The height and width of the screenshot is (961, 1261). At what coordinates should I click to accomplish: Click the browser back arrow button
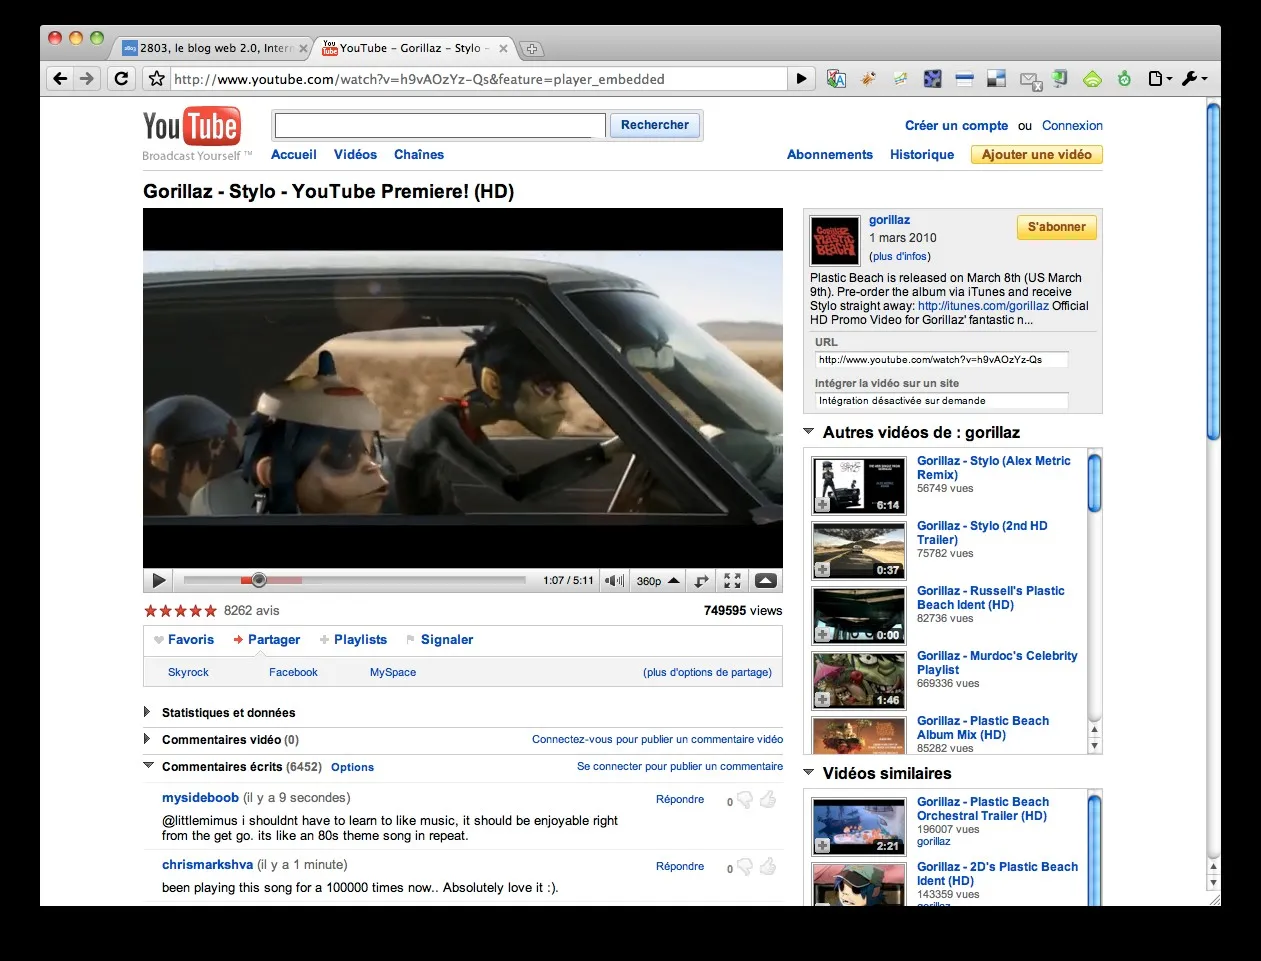60,79
